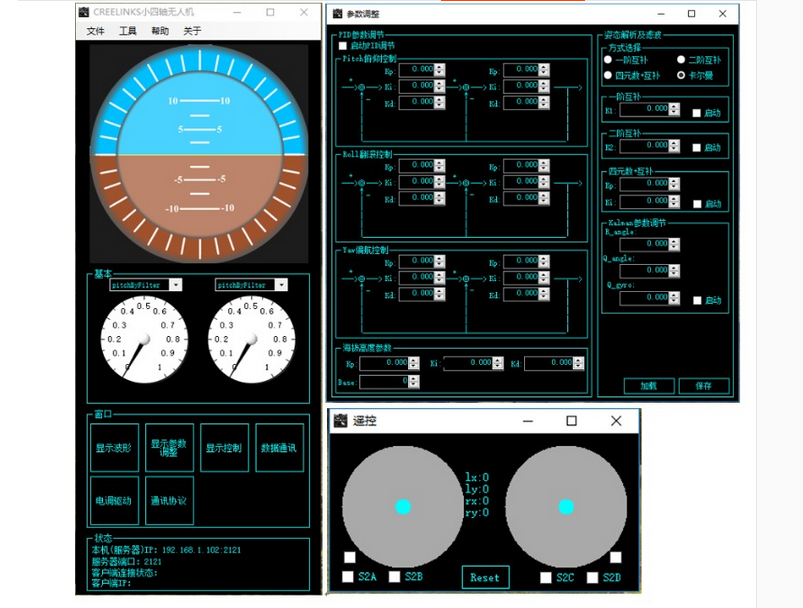Click the left joystick cyan dot

[x=404, y=507]
